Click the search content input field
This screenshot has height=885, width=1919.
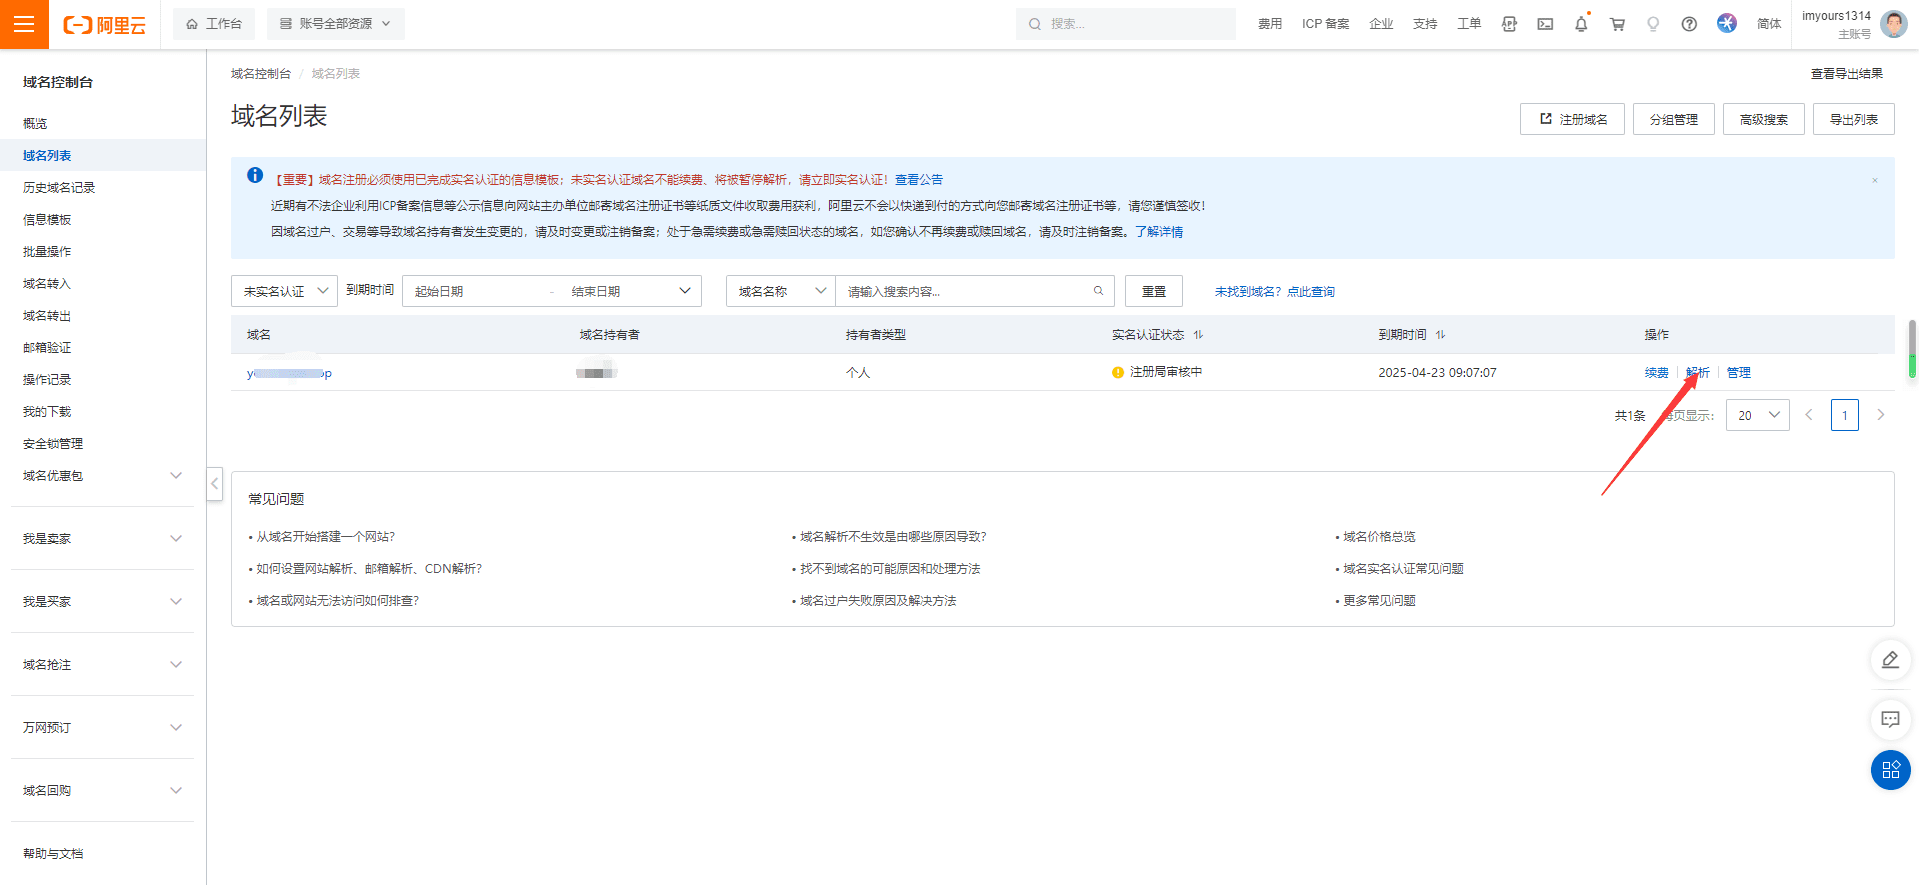coord(965,291)
